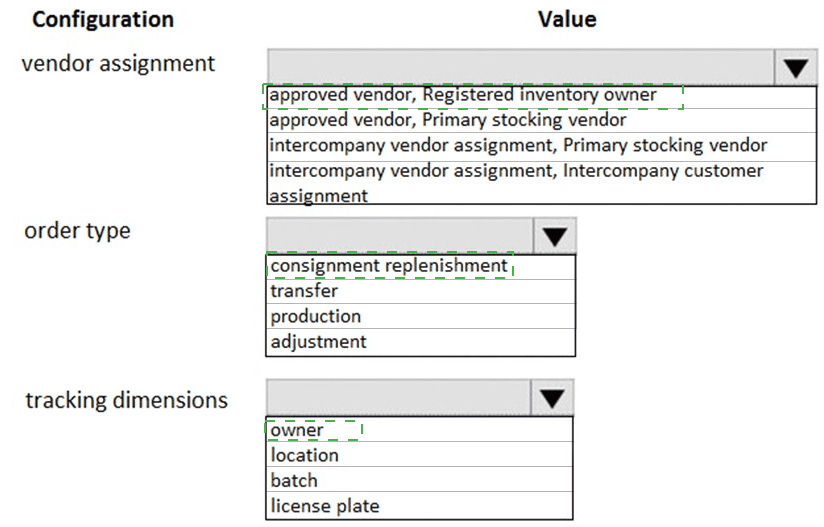Expand the order type dropdown arrow

555,236
